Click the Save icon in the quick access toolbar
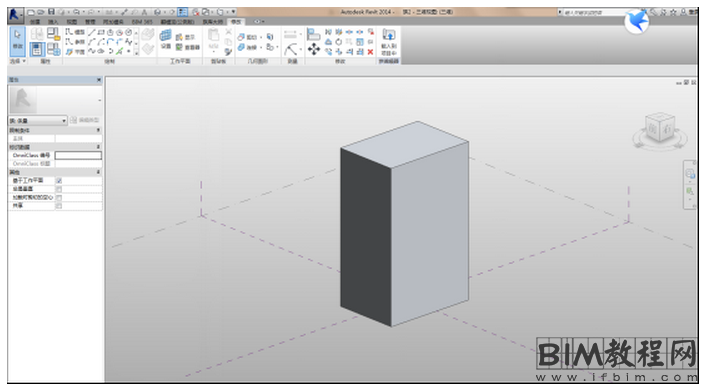Viewport: 704px width, 386px height. click(51, 12)
